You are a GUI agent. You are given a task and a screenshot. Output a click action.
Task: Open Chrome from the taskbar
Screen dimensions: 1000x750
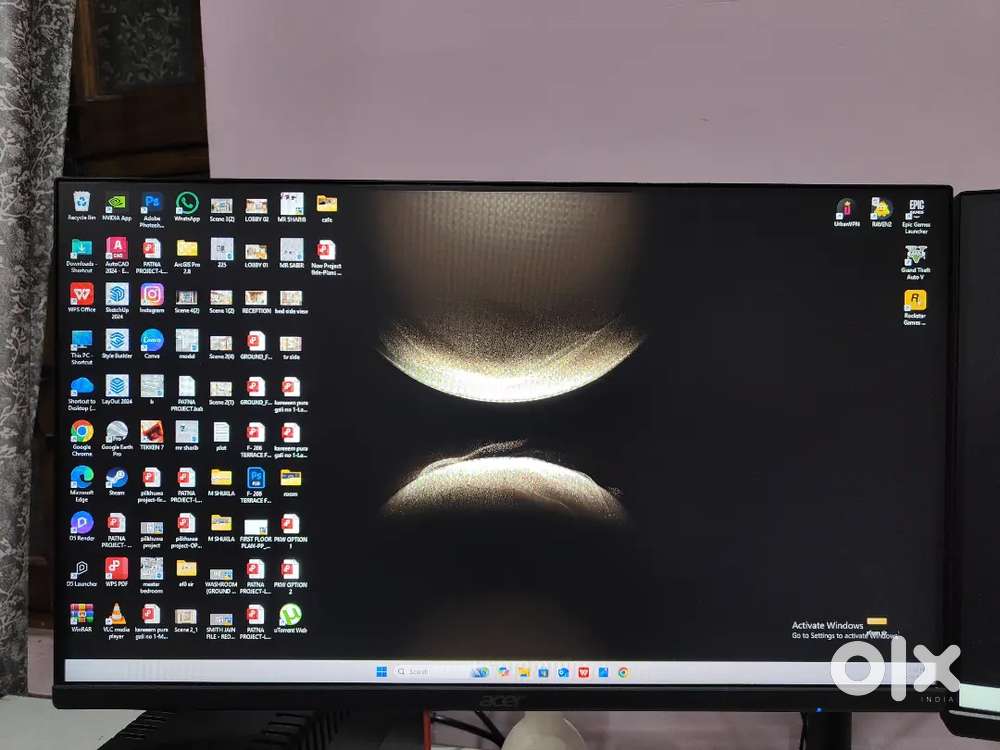click(x=621, y=673)
